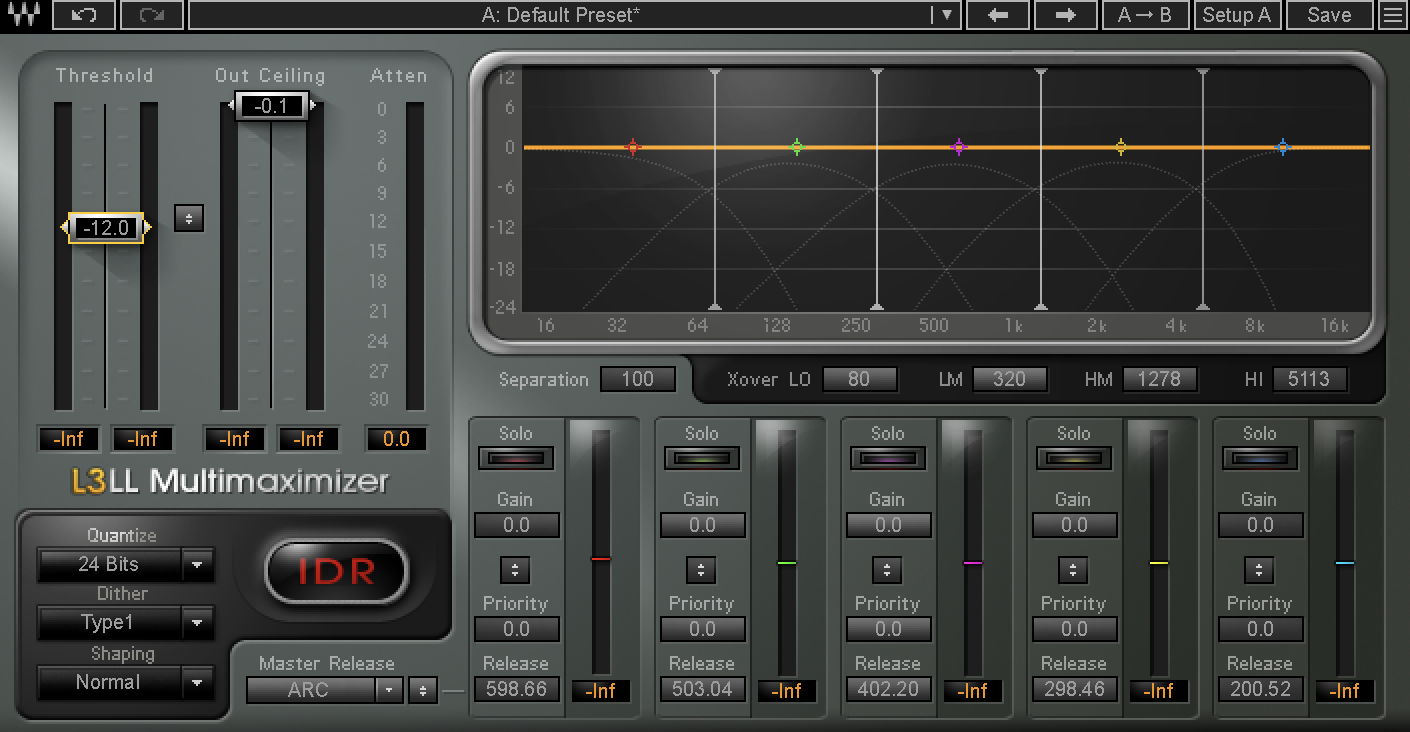Click the Out Ceiling slider handle at -0.1
The height and width of the screenshot is (732, 1410).
(x=272, y=105)
